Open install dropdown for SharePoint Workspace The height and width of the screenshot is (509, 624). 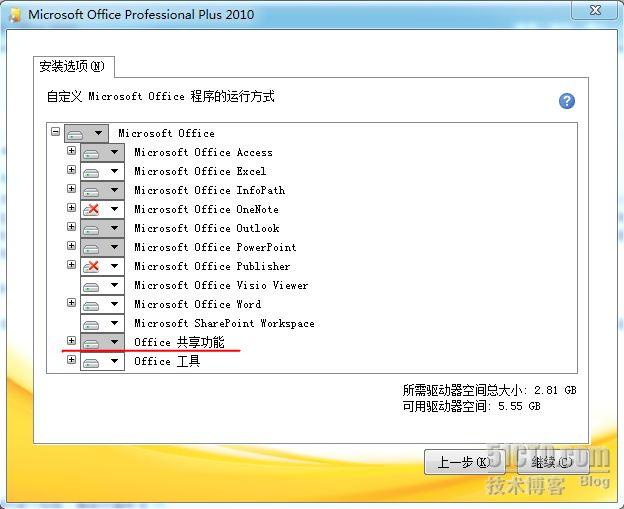(102, 324)
